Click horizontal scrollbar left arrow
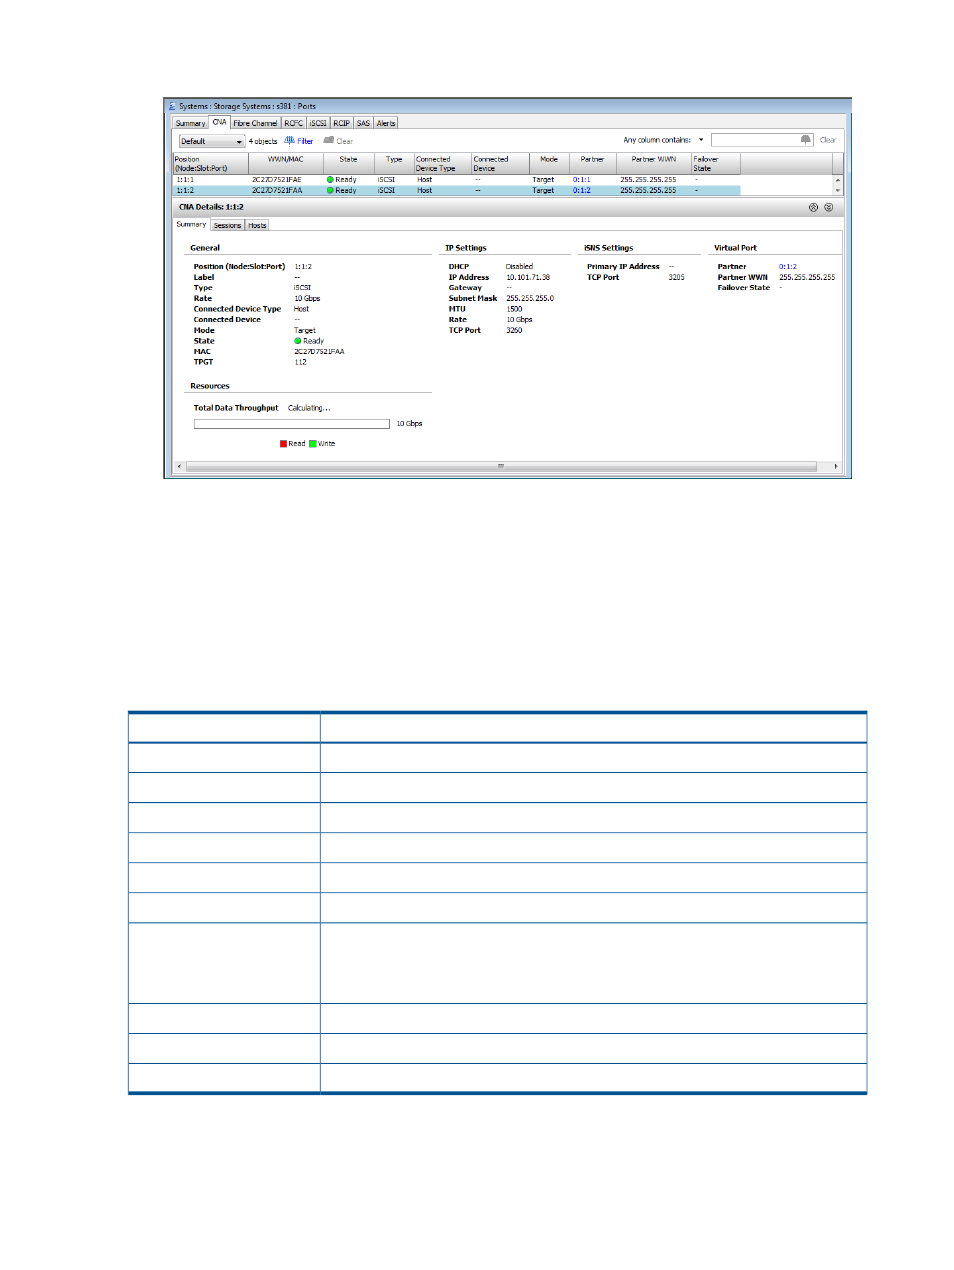Viewport: 954px width, 1270px height. click(180, 466)
